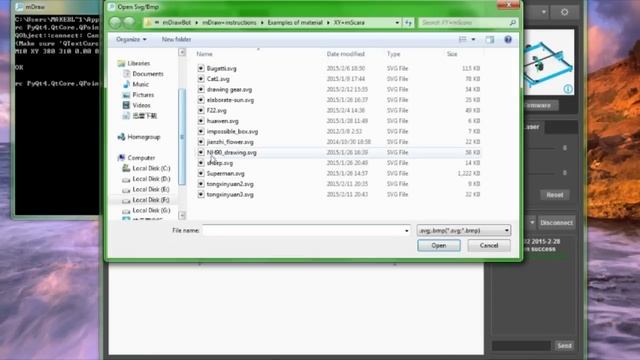Image resolution: width=640 pixels, height=360 pixels.
Task: Create a New folder
Action: (176, 40)
